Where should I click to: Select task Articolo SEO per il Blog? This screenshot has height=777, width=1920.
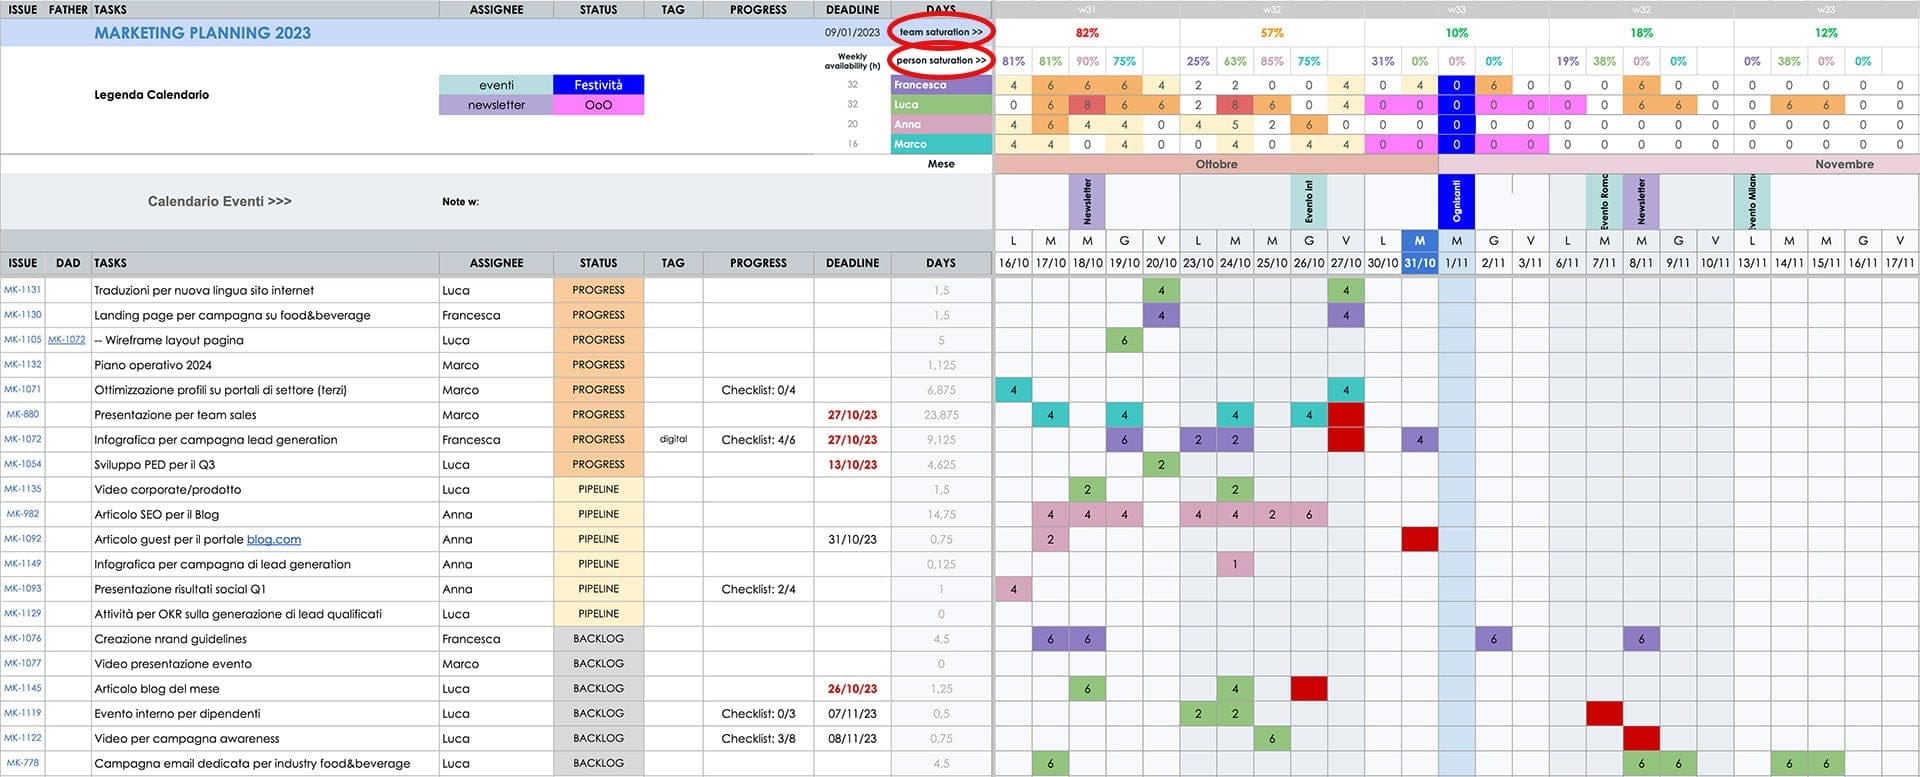[x=156, y=515]
